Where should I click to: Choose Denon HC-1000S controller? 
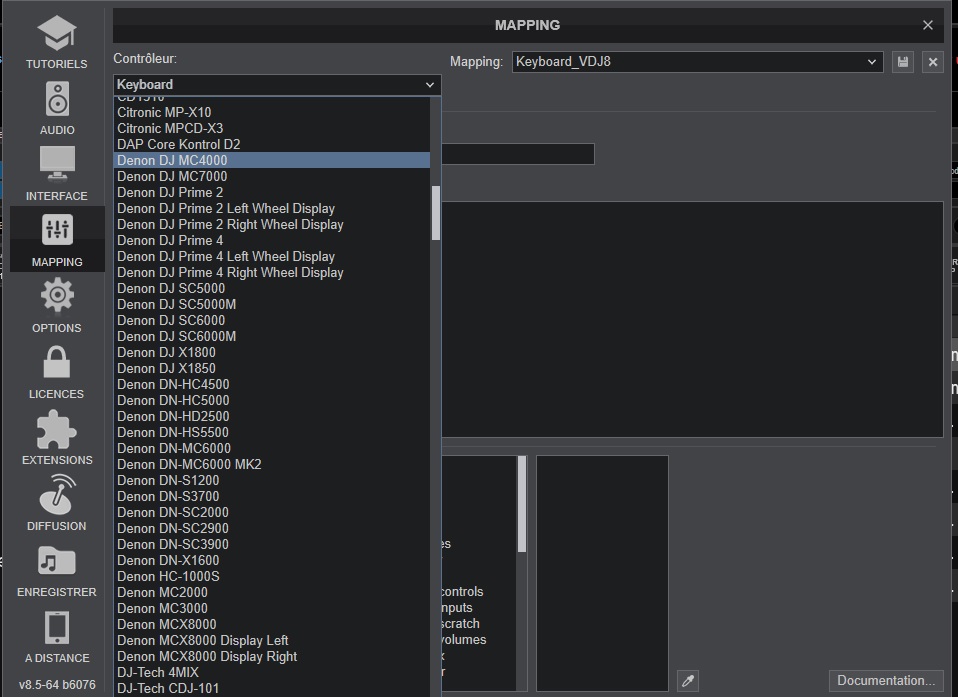(x=272, y=577)
